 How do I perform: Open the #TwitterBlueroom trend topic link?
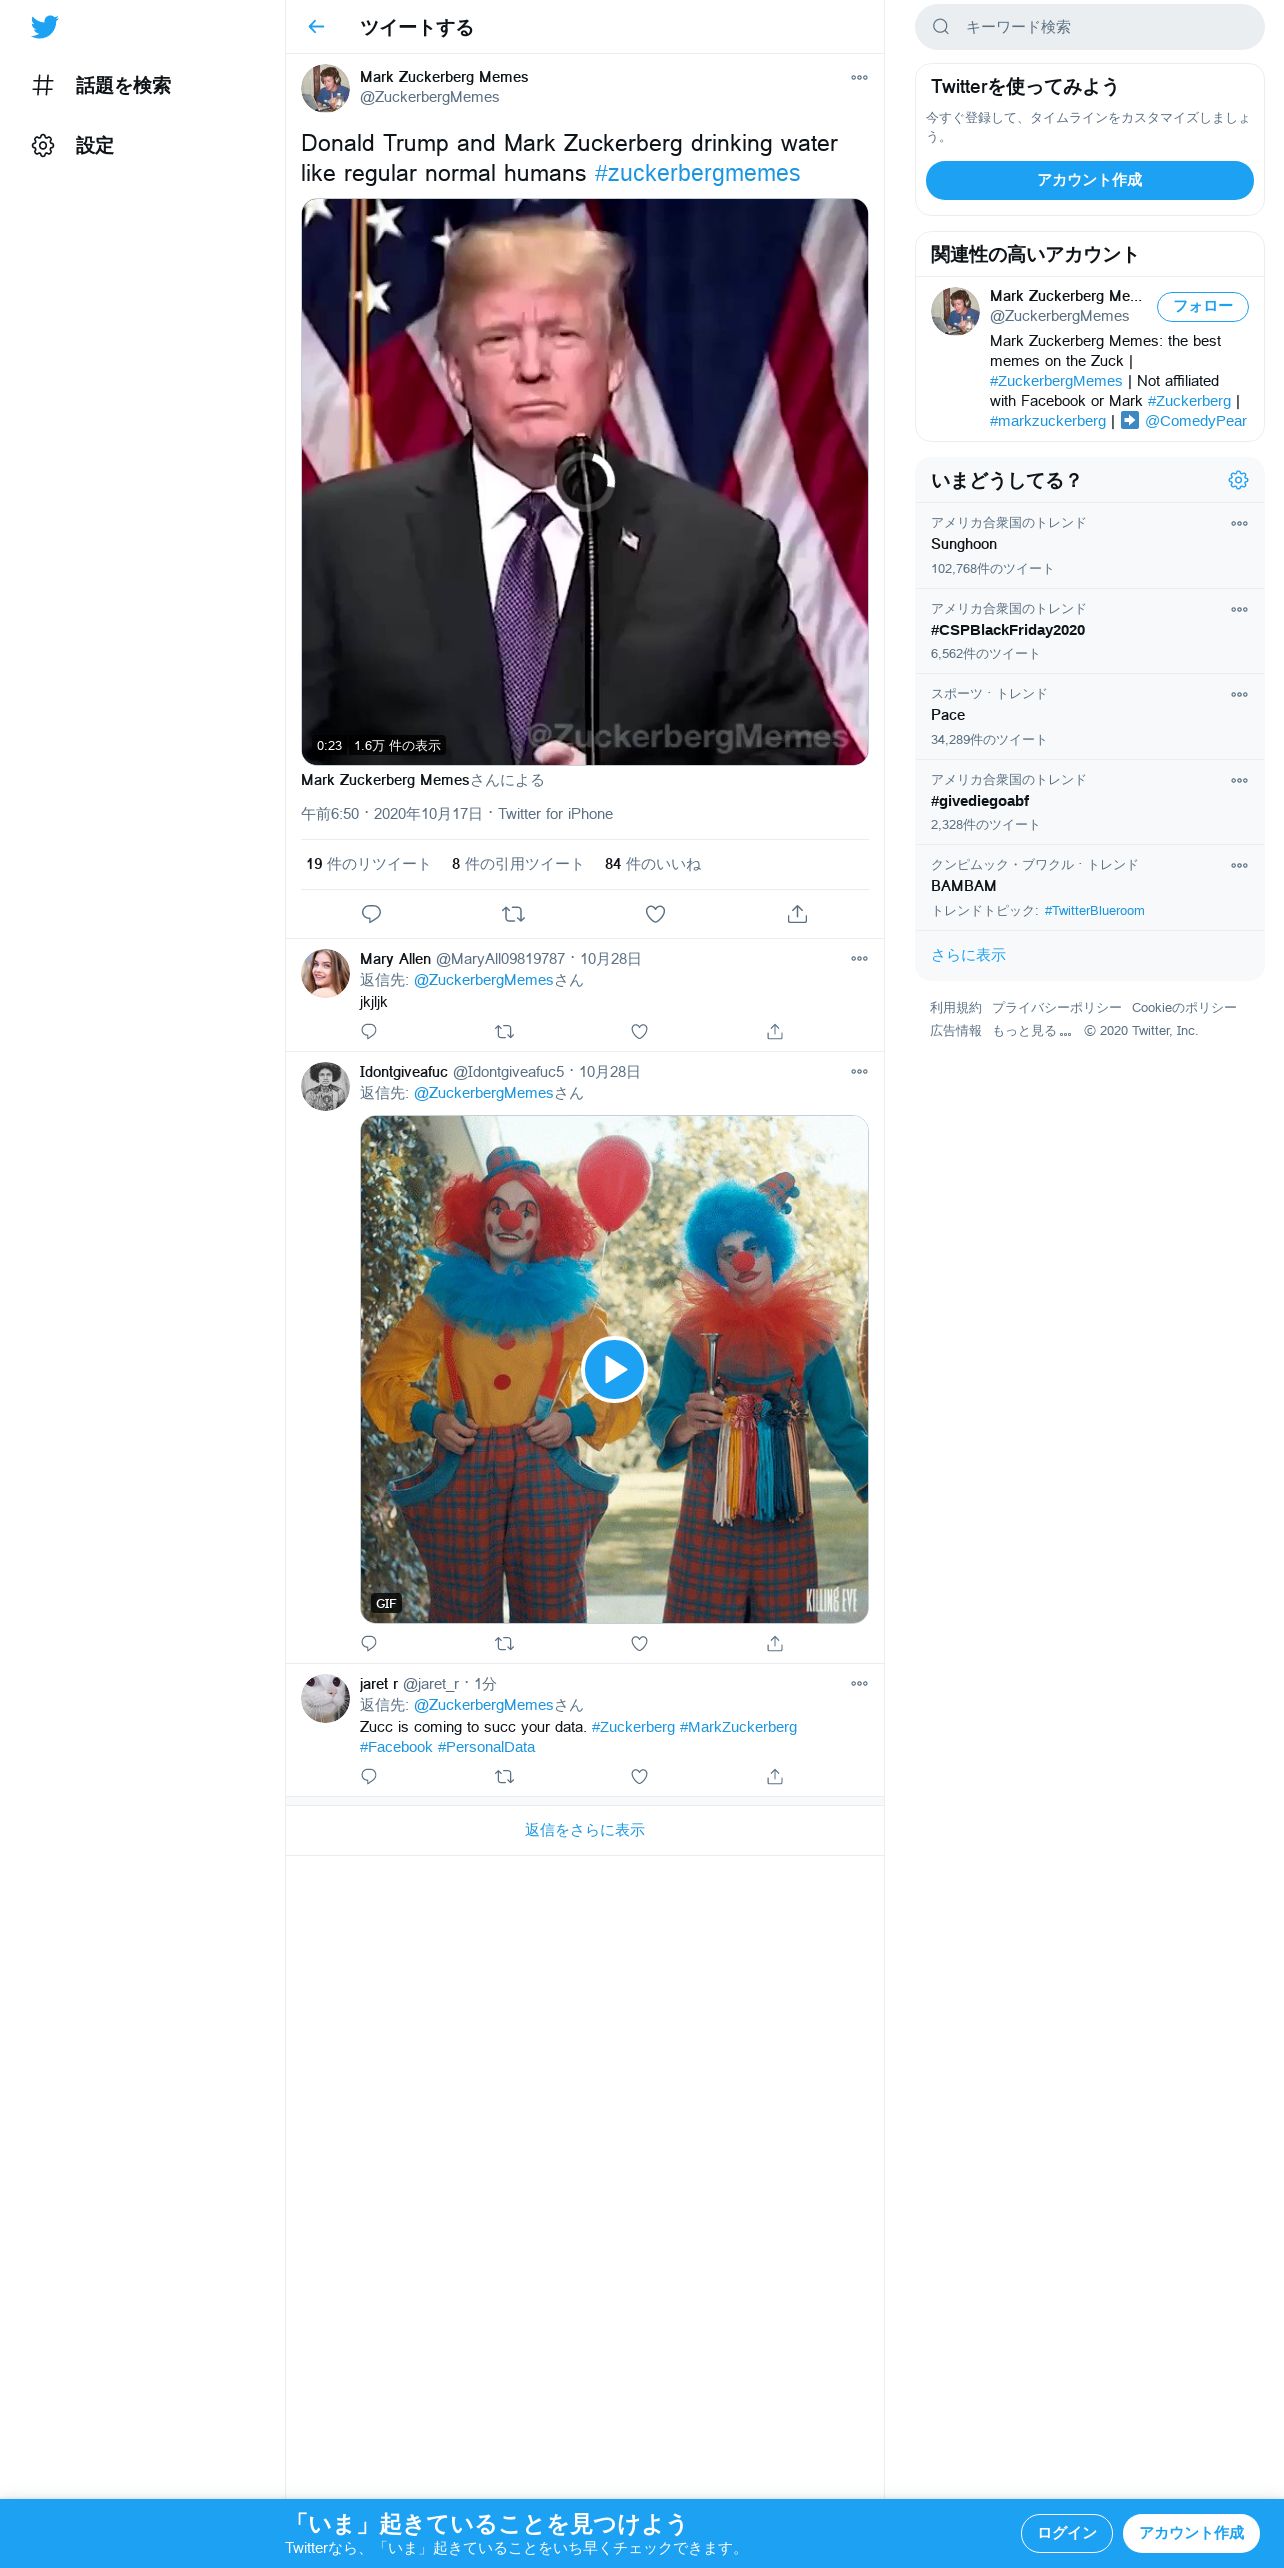(1094, 911)
